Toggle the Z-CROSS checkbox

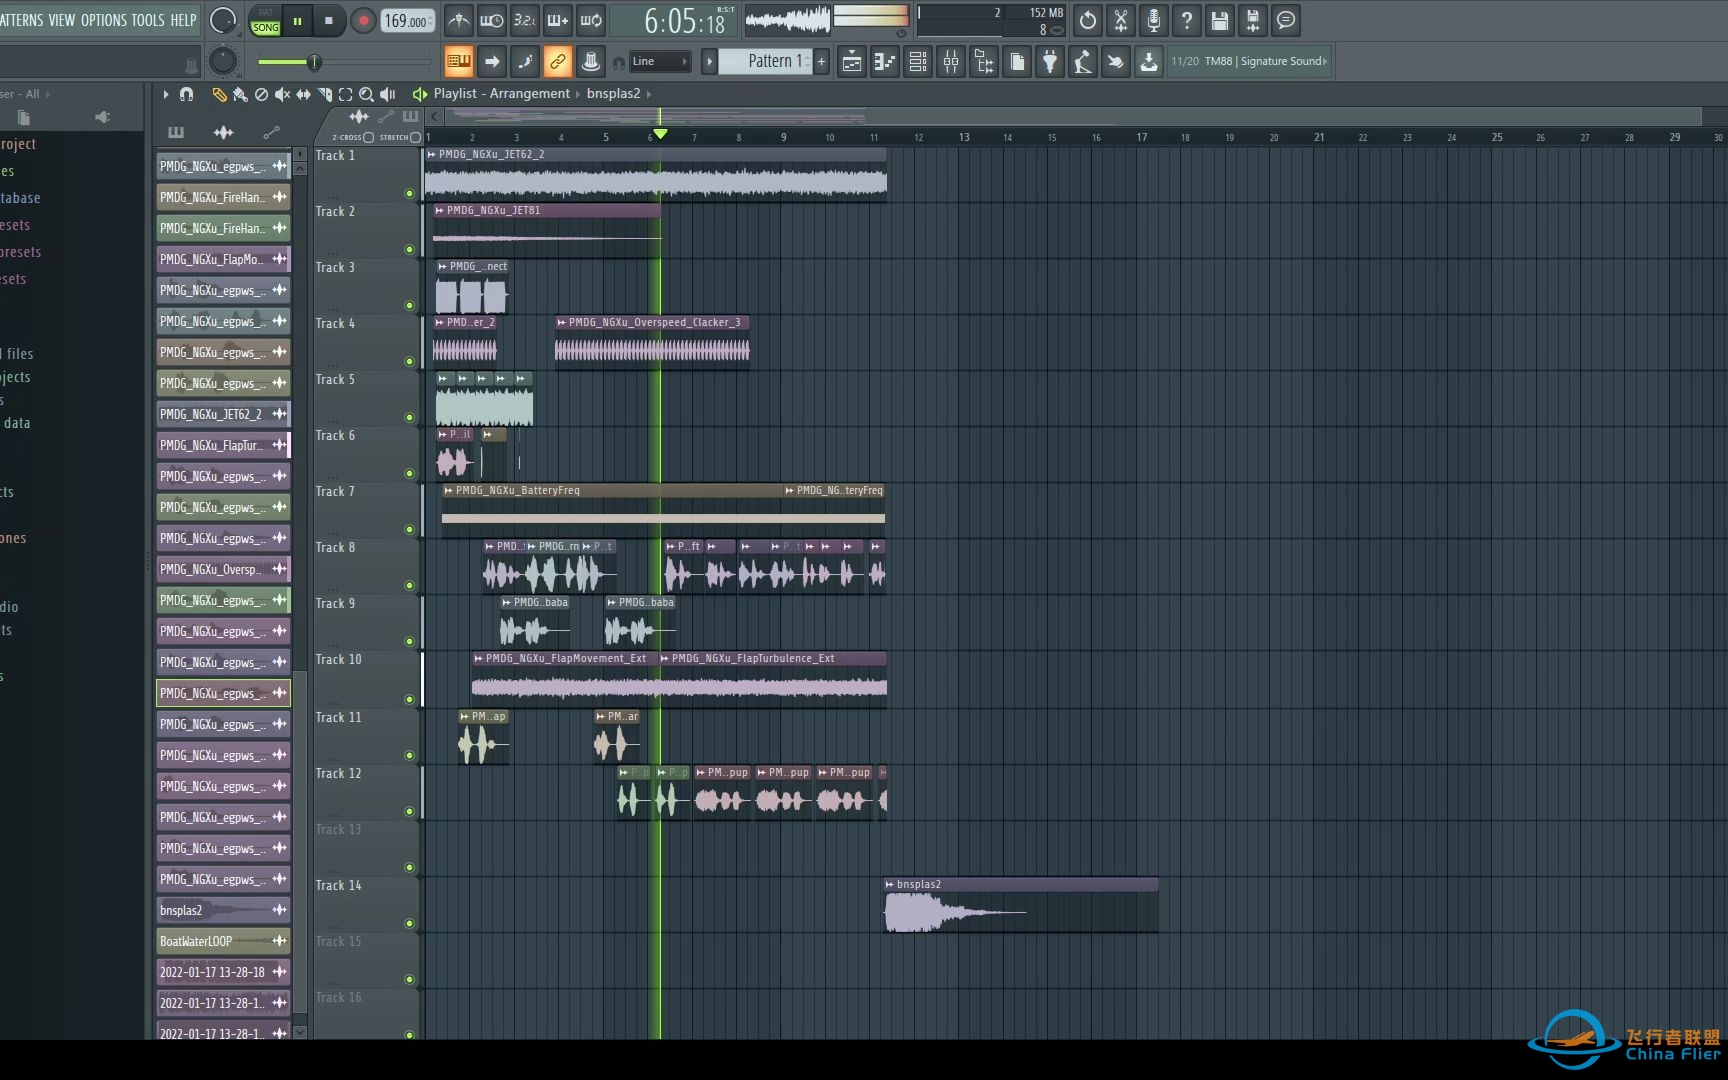point(369,137)
